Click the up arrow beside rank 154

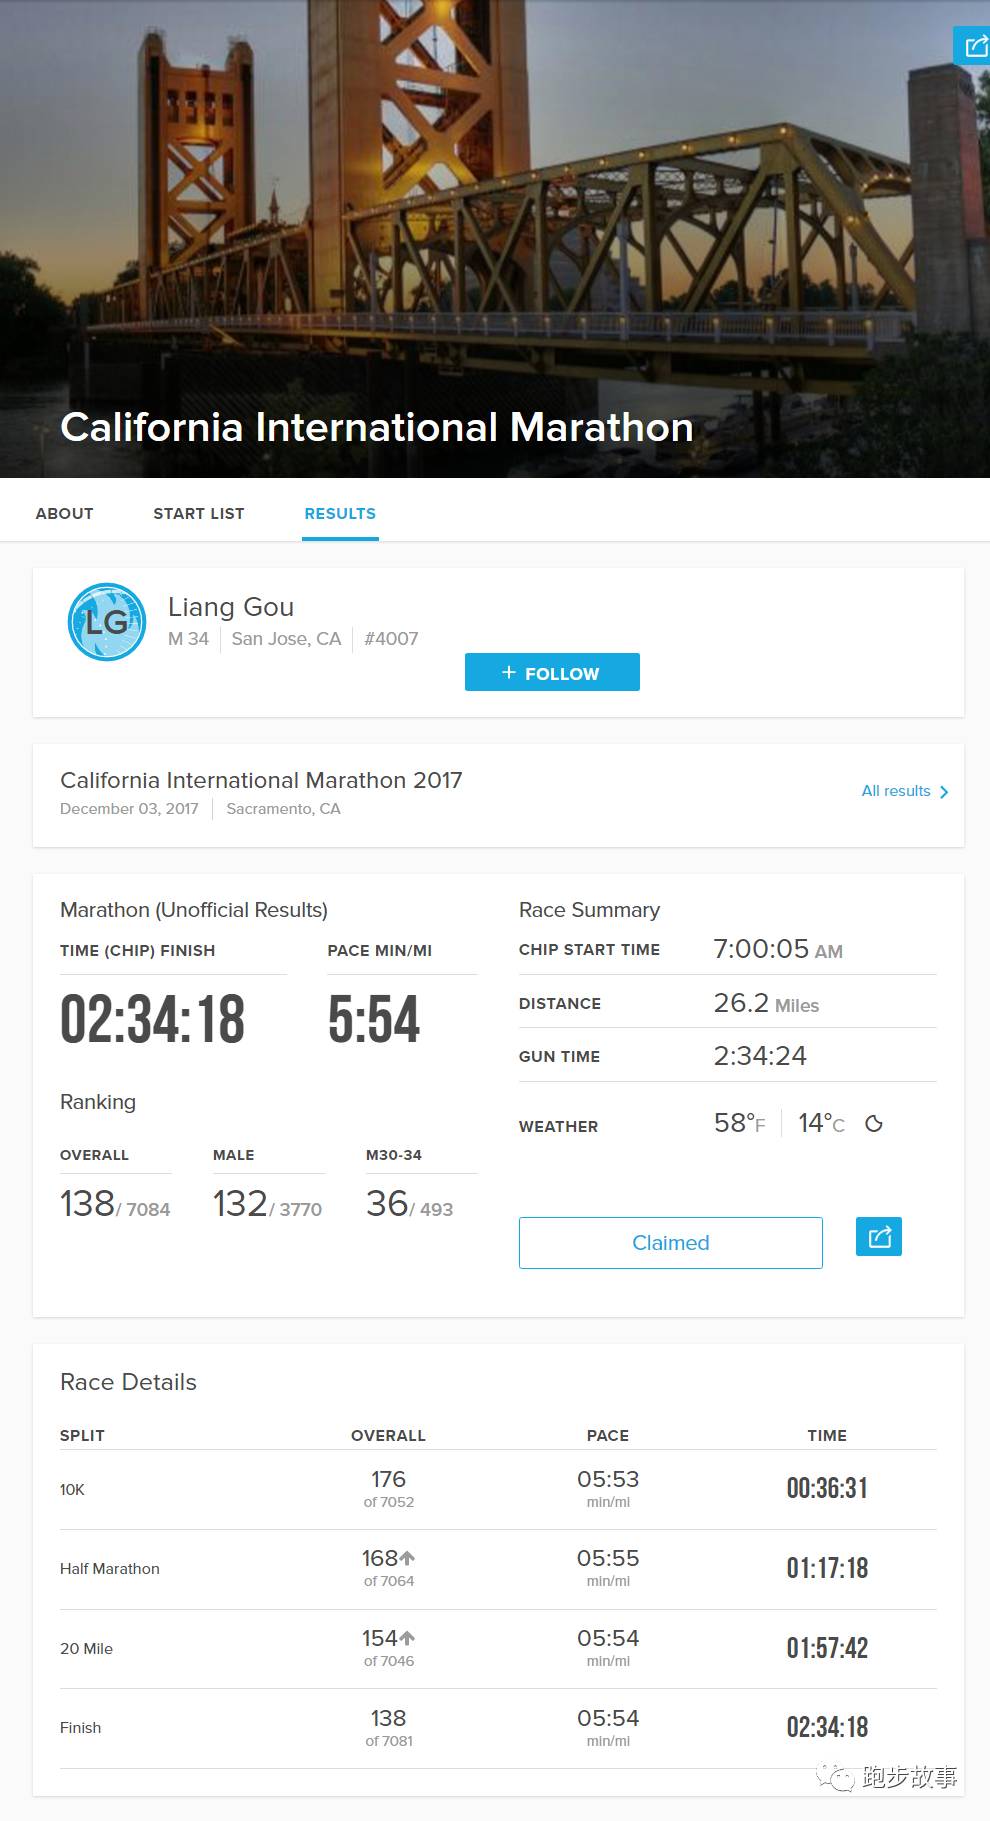tap(408, 1638)
